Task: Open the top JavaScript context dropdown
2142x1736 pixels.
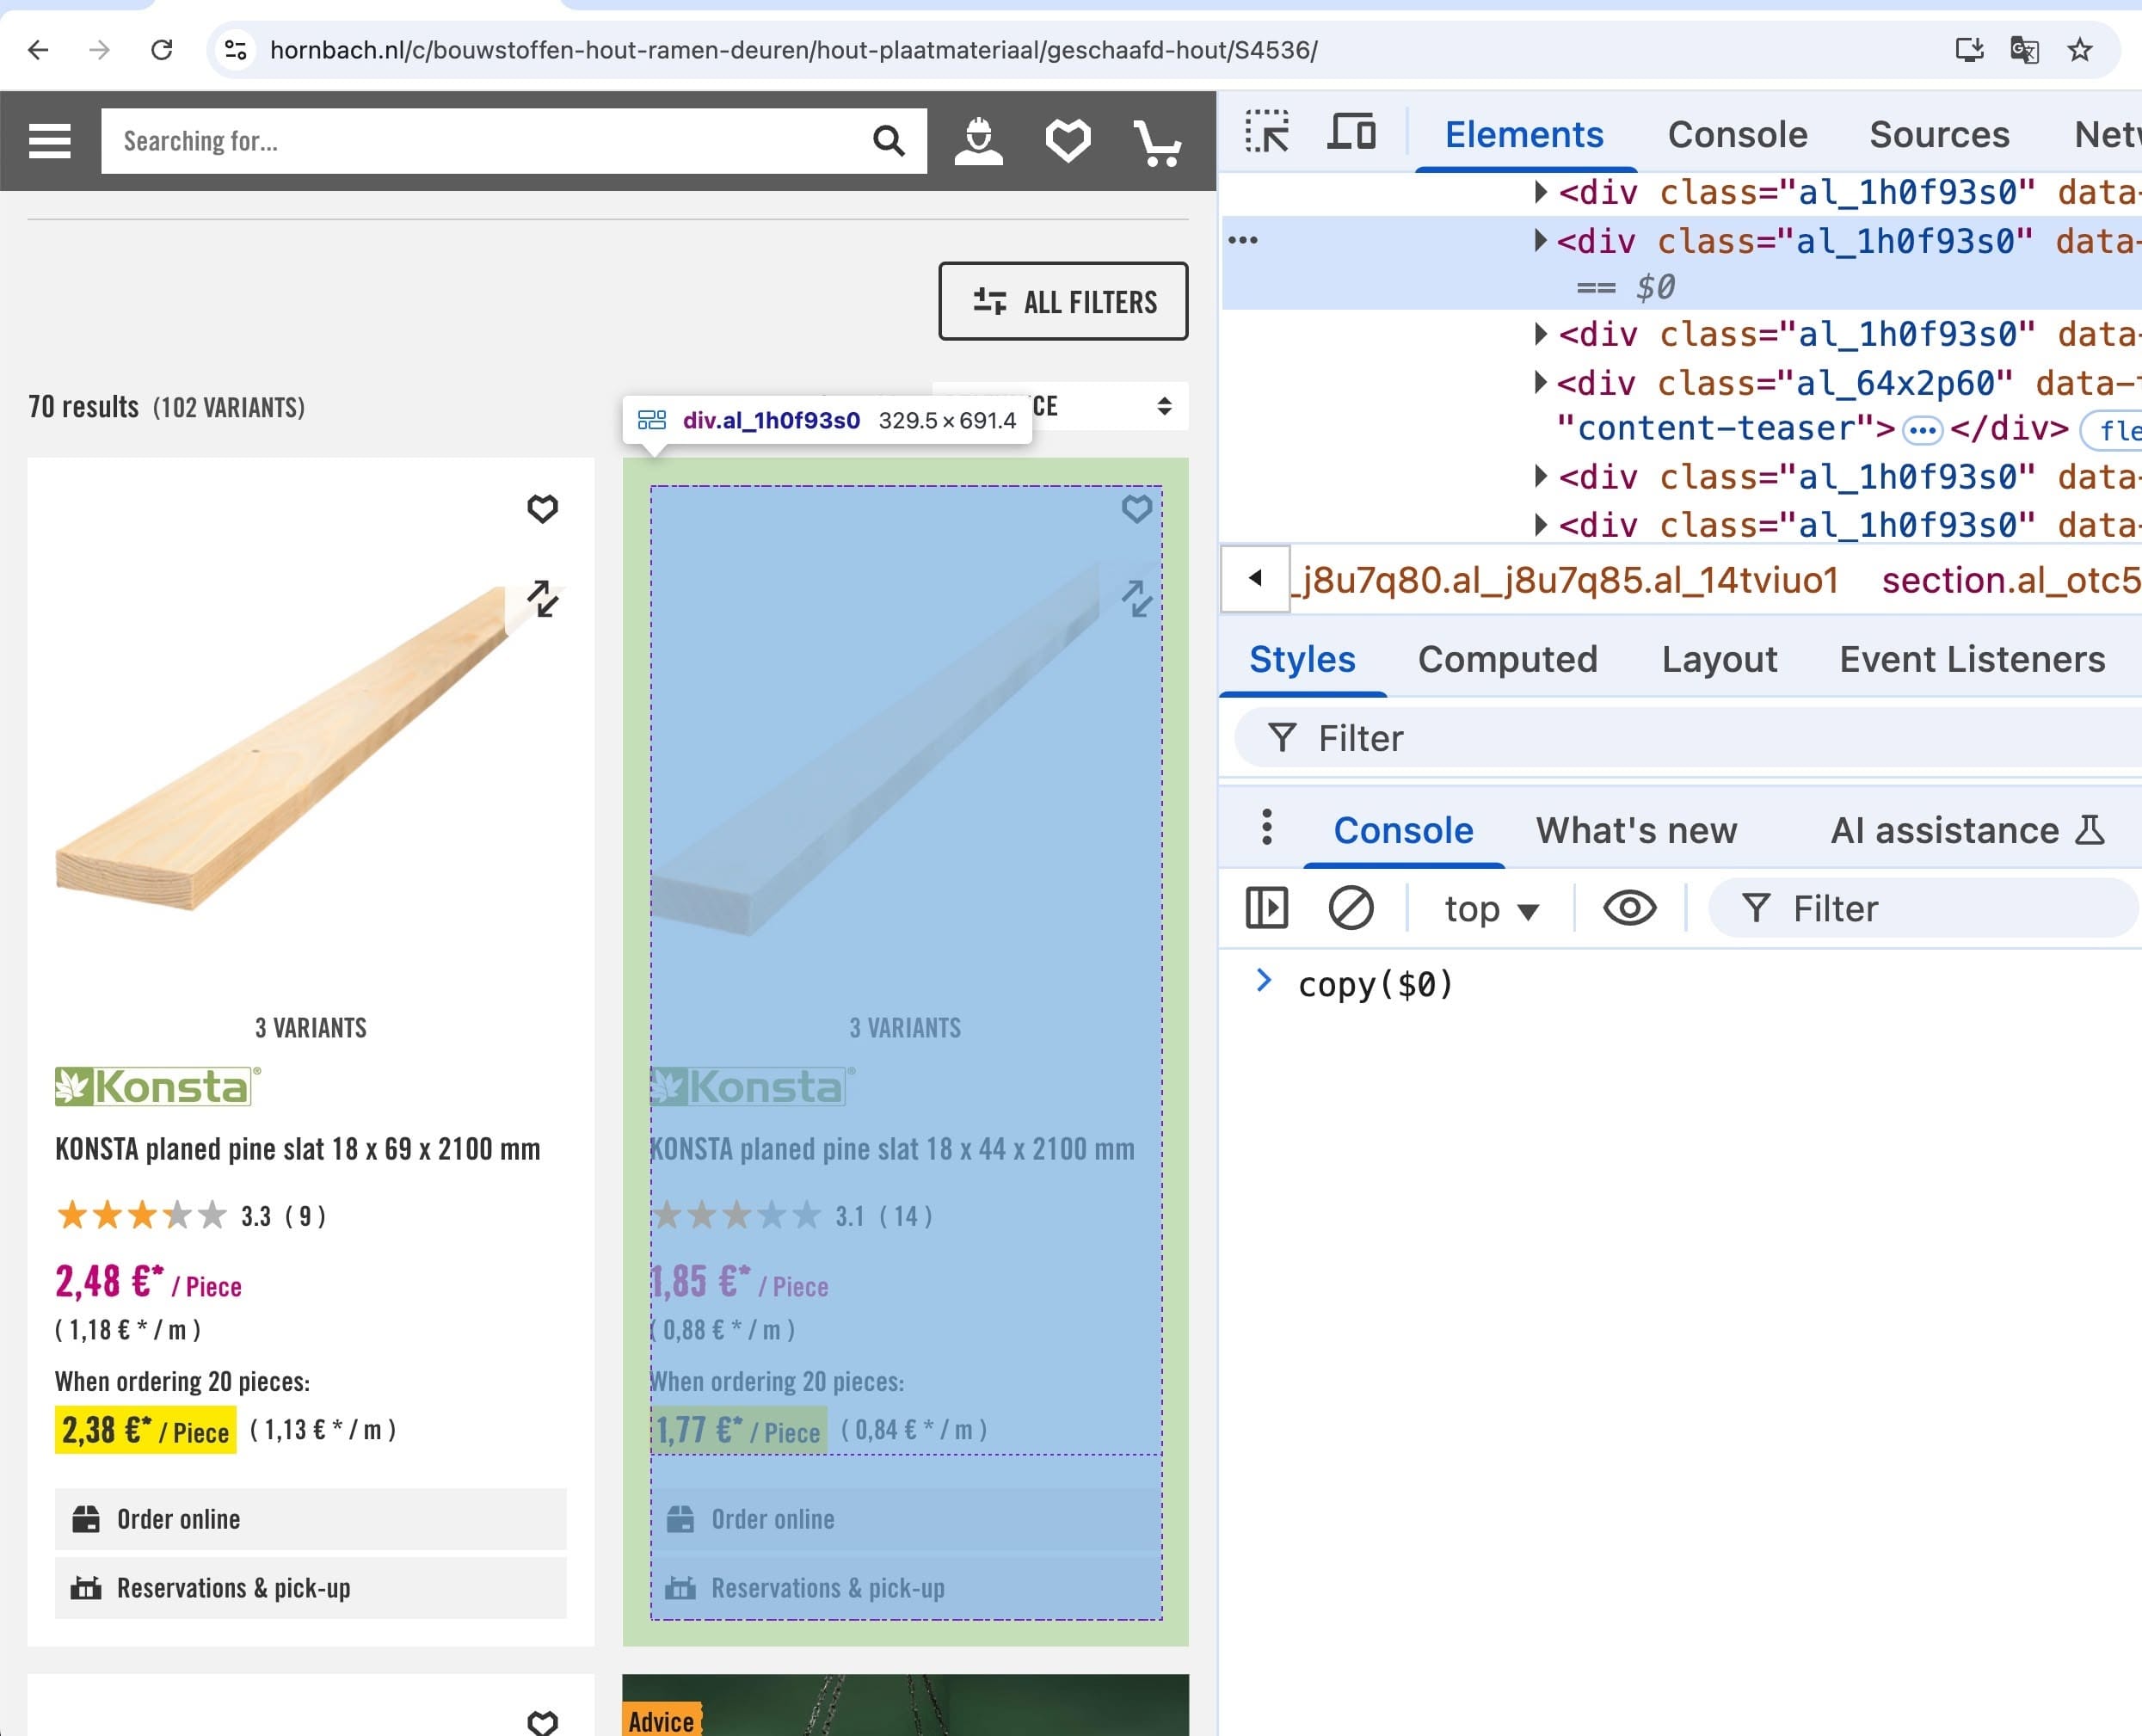Action: [x=1491, y=909]
